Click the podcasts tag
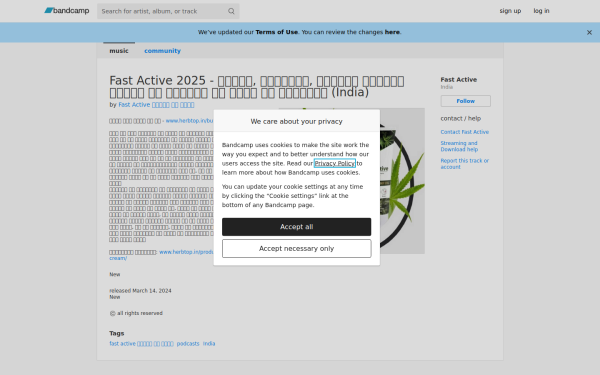Viewport: 600px width, 375px height. click(x=188, y=344)
